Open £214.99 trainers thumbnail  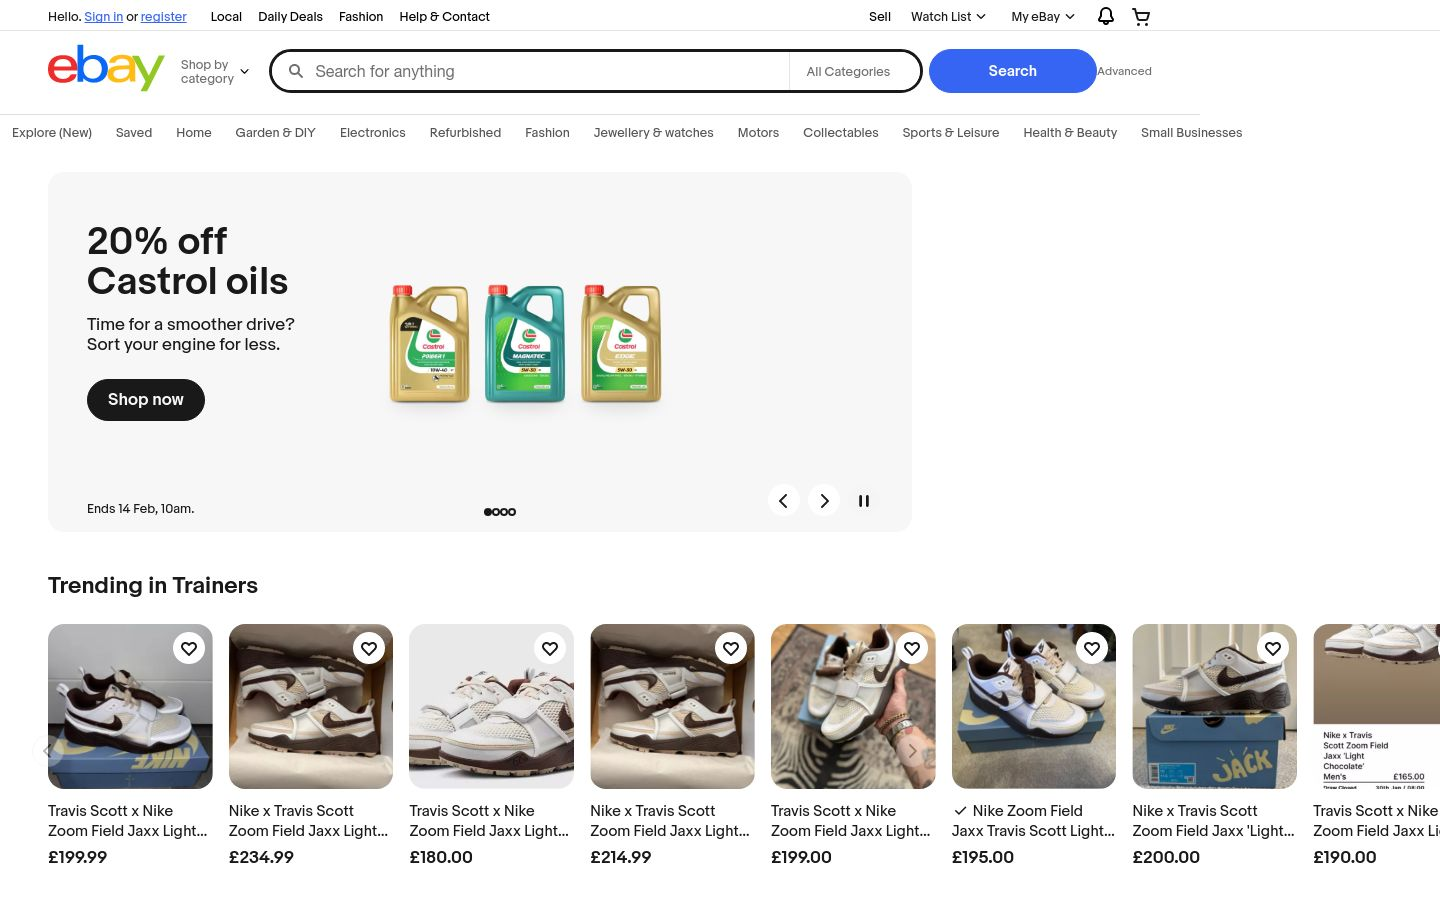click(672, 706)
